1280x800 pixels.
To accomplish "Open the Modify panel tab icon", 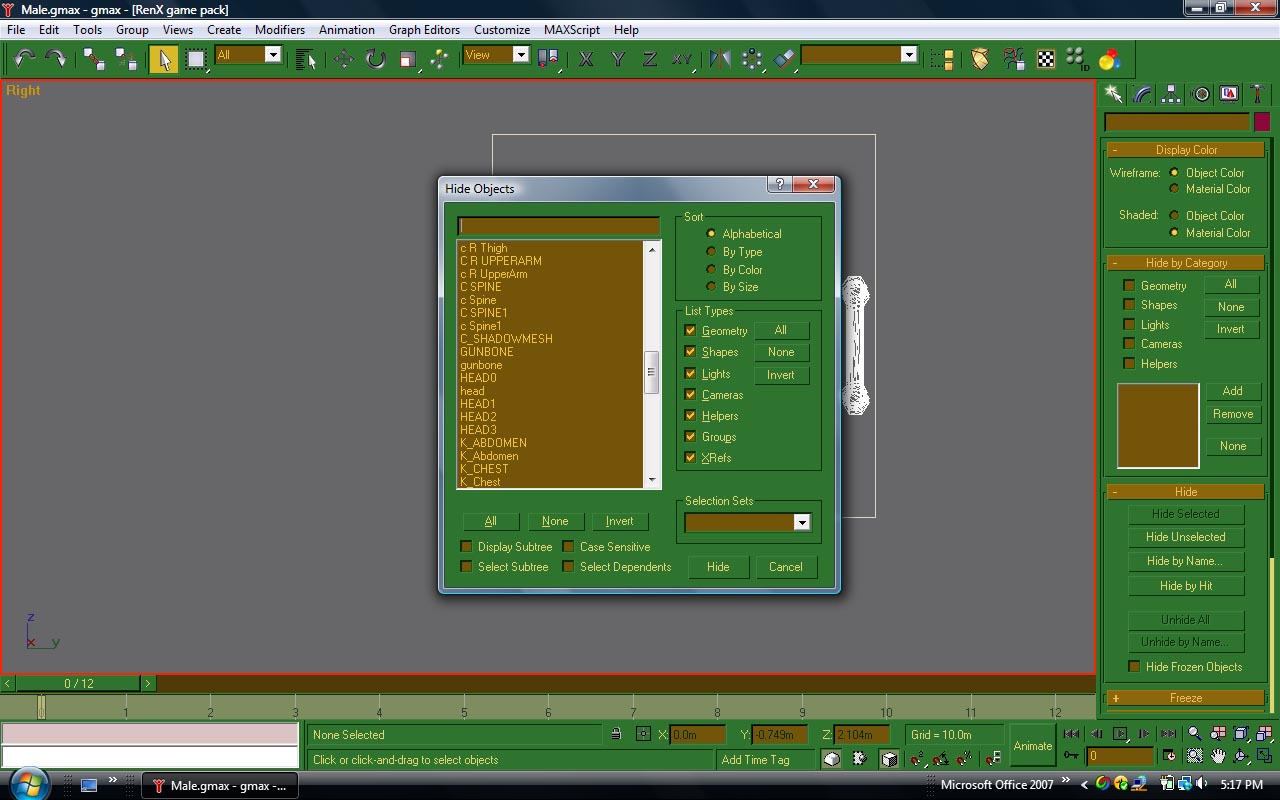I will click(1142, 94).
